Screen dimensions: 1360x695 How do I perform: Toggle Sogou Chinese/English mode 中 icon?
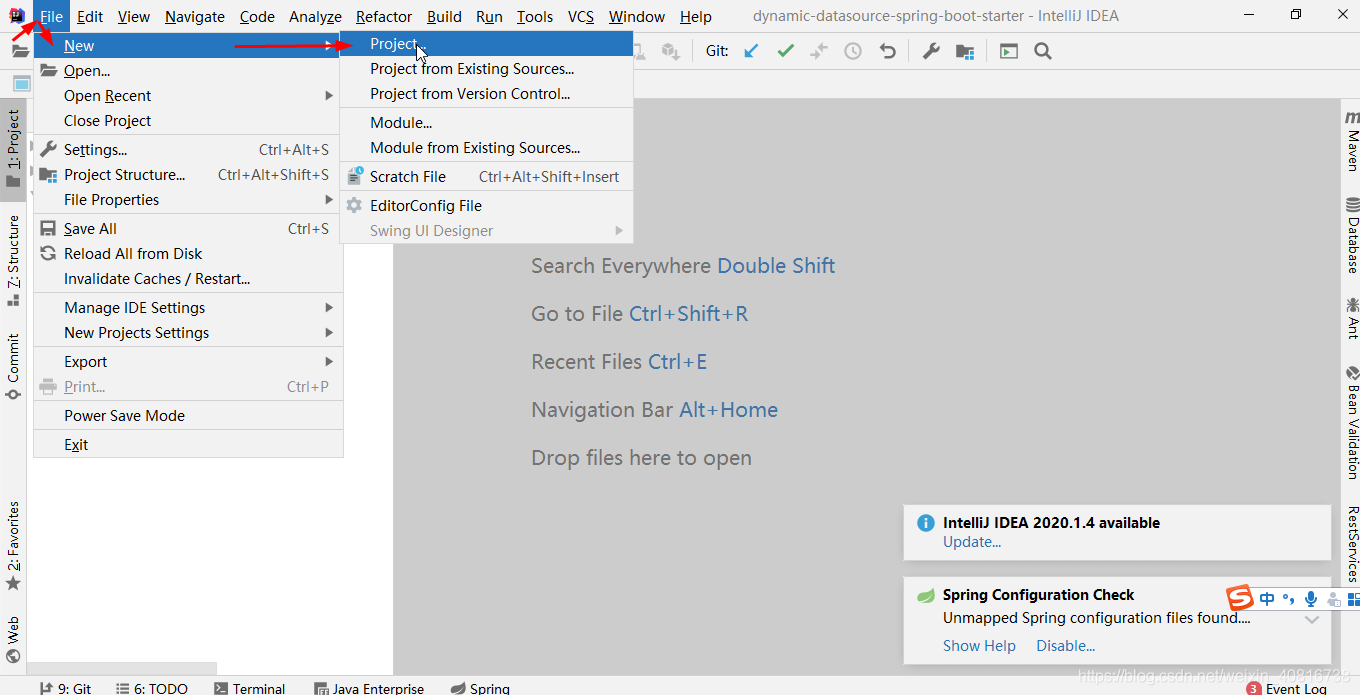point(1267,599)
